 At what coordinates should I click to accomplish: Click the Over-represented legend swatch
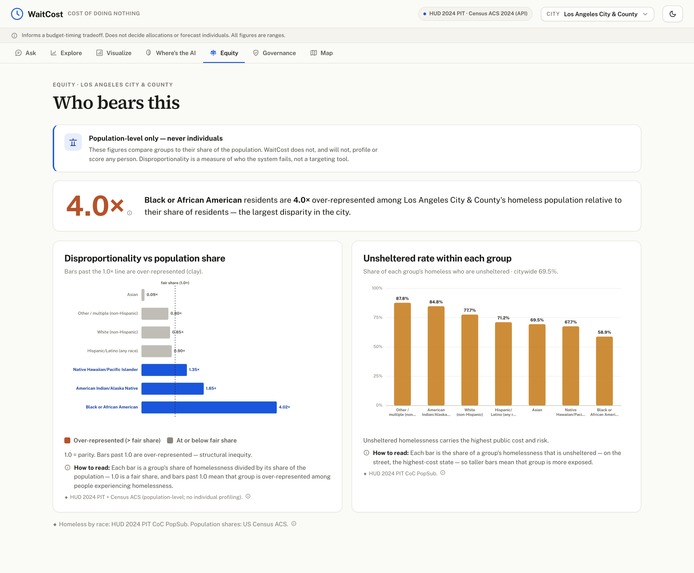67,440
